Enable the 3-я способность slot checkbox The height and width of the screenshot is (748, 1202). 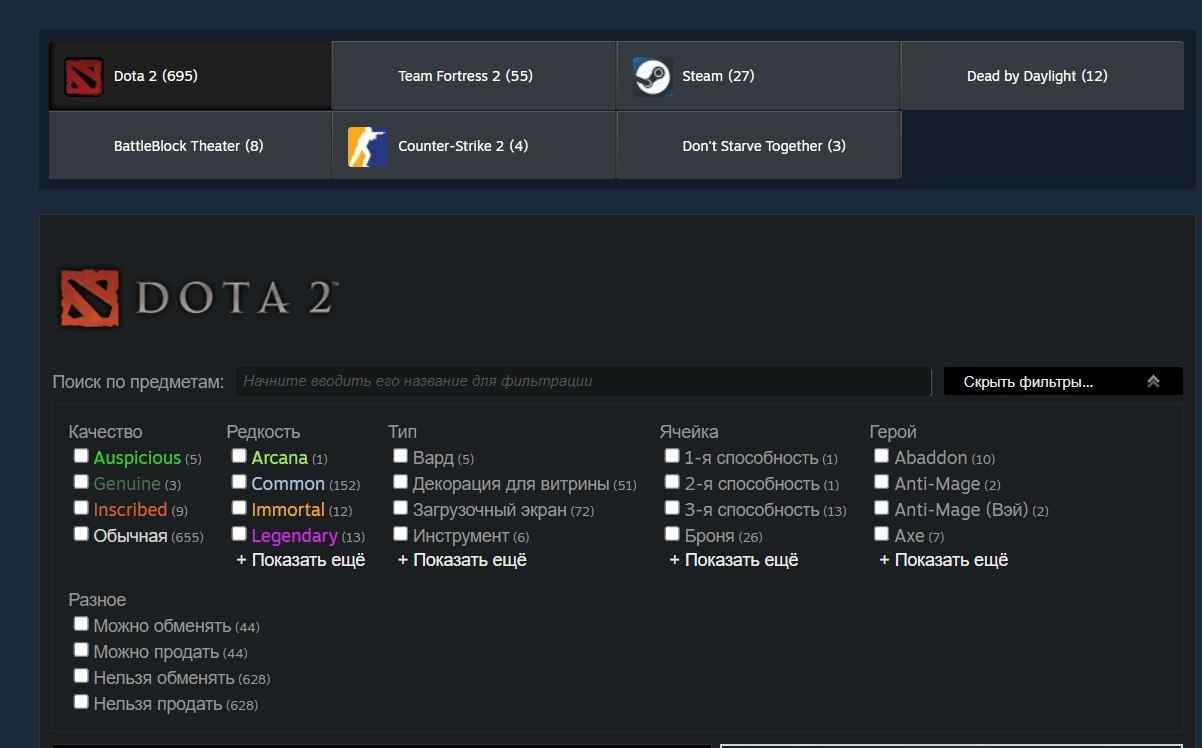pyautogui.click(x=672, y=508)
